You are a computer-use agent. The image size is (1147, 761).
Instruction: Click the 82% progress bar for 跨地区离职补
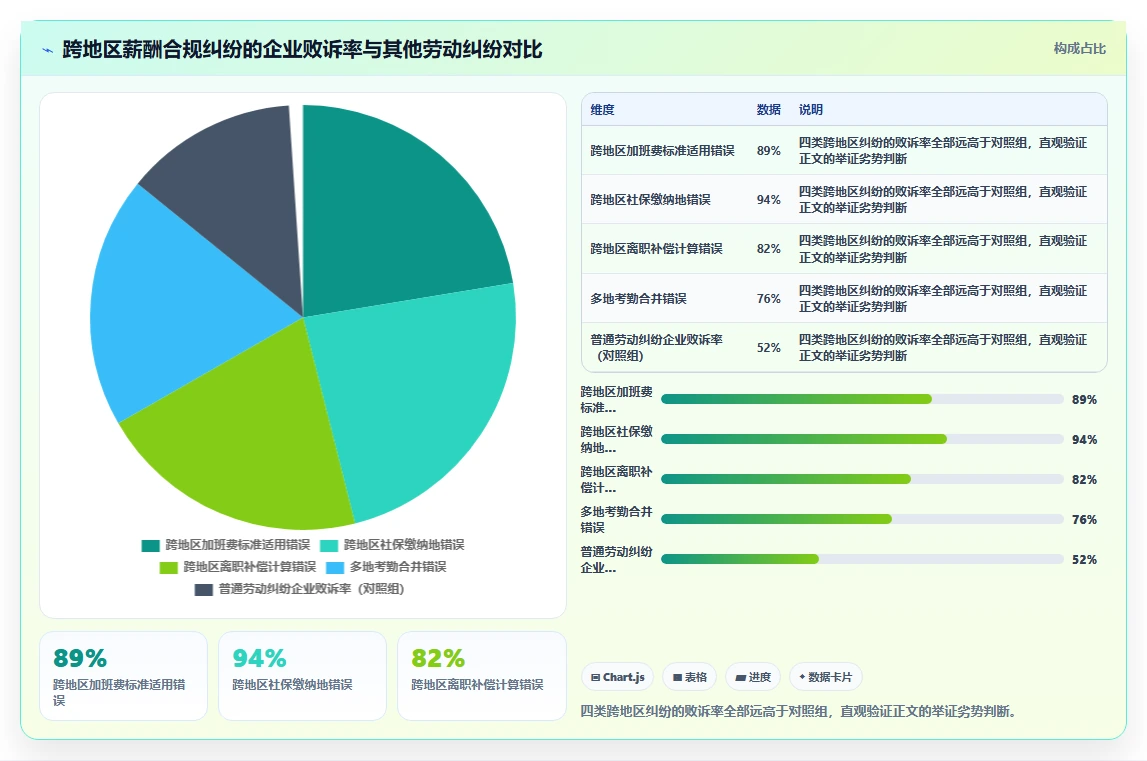tap(862, 479)
